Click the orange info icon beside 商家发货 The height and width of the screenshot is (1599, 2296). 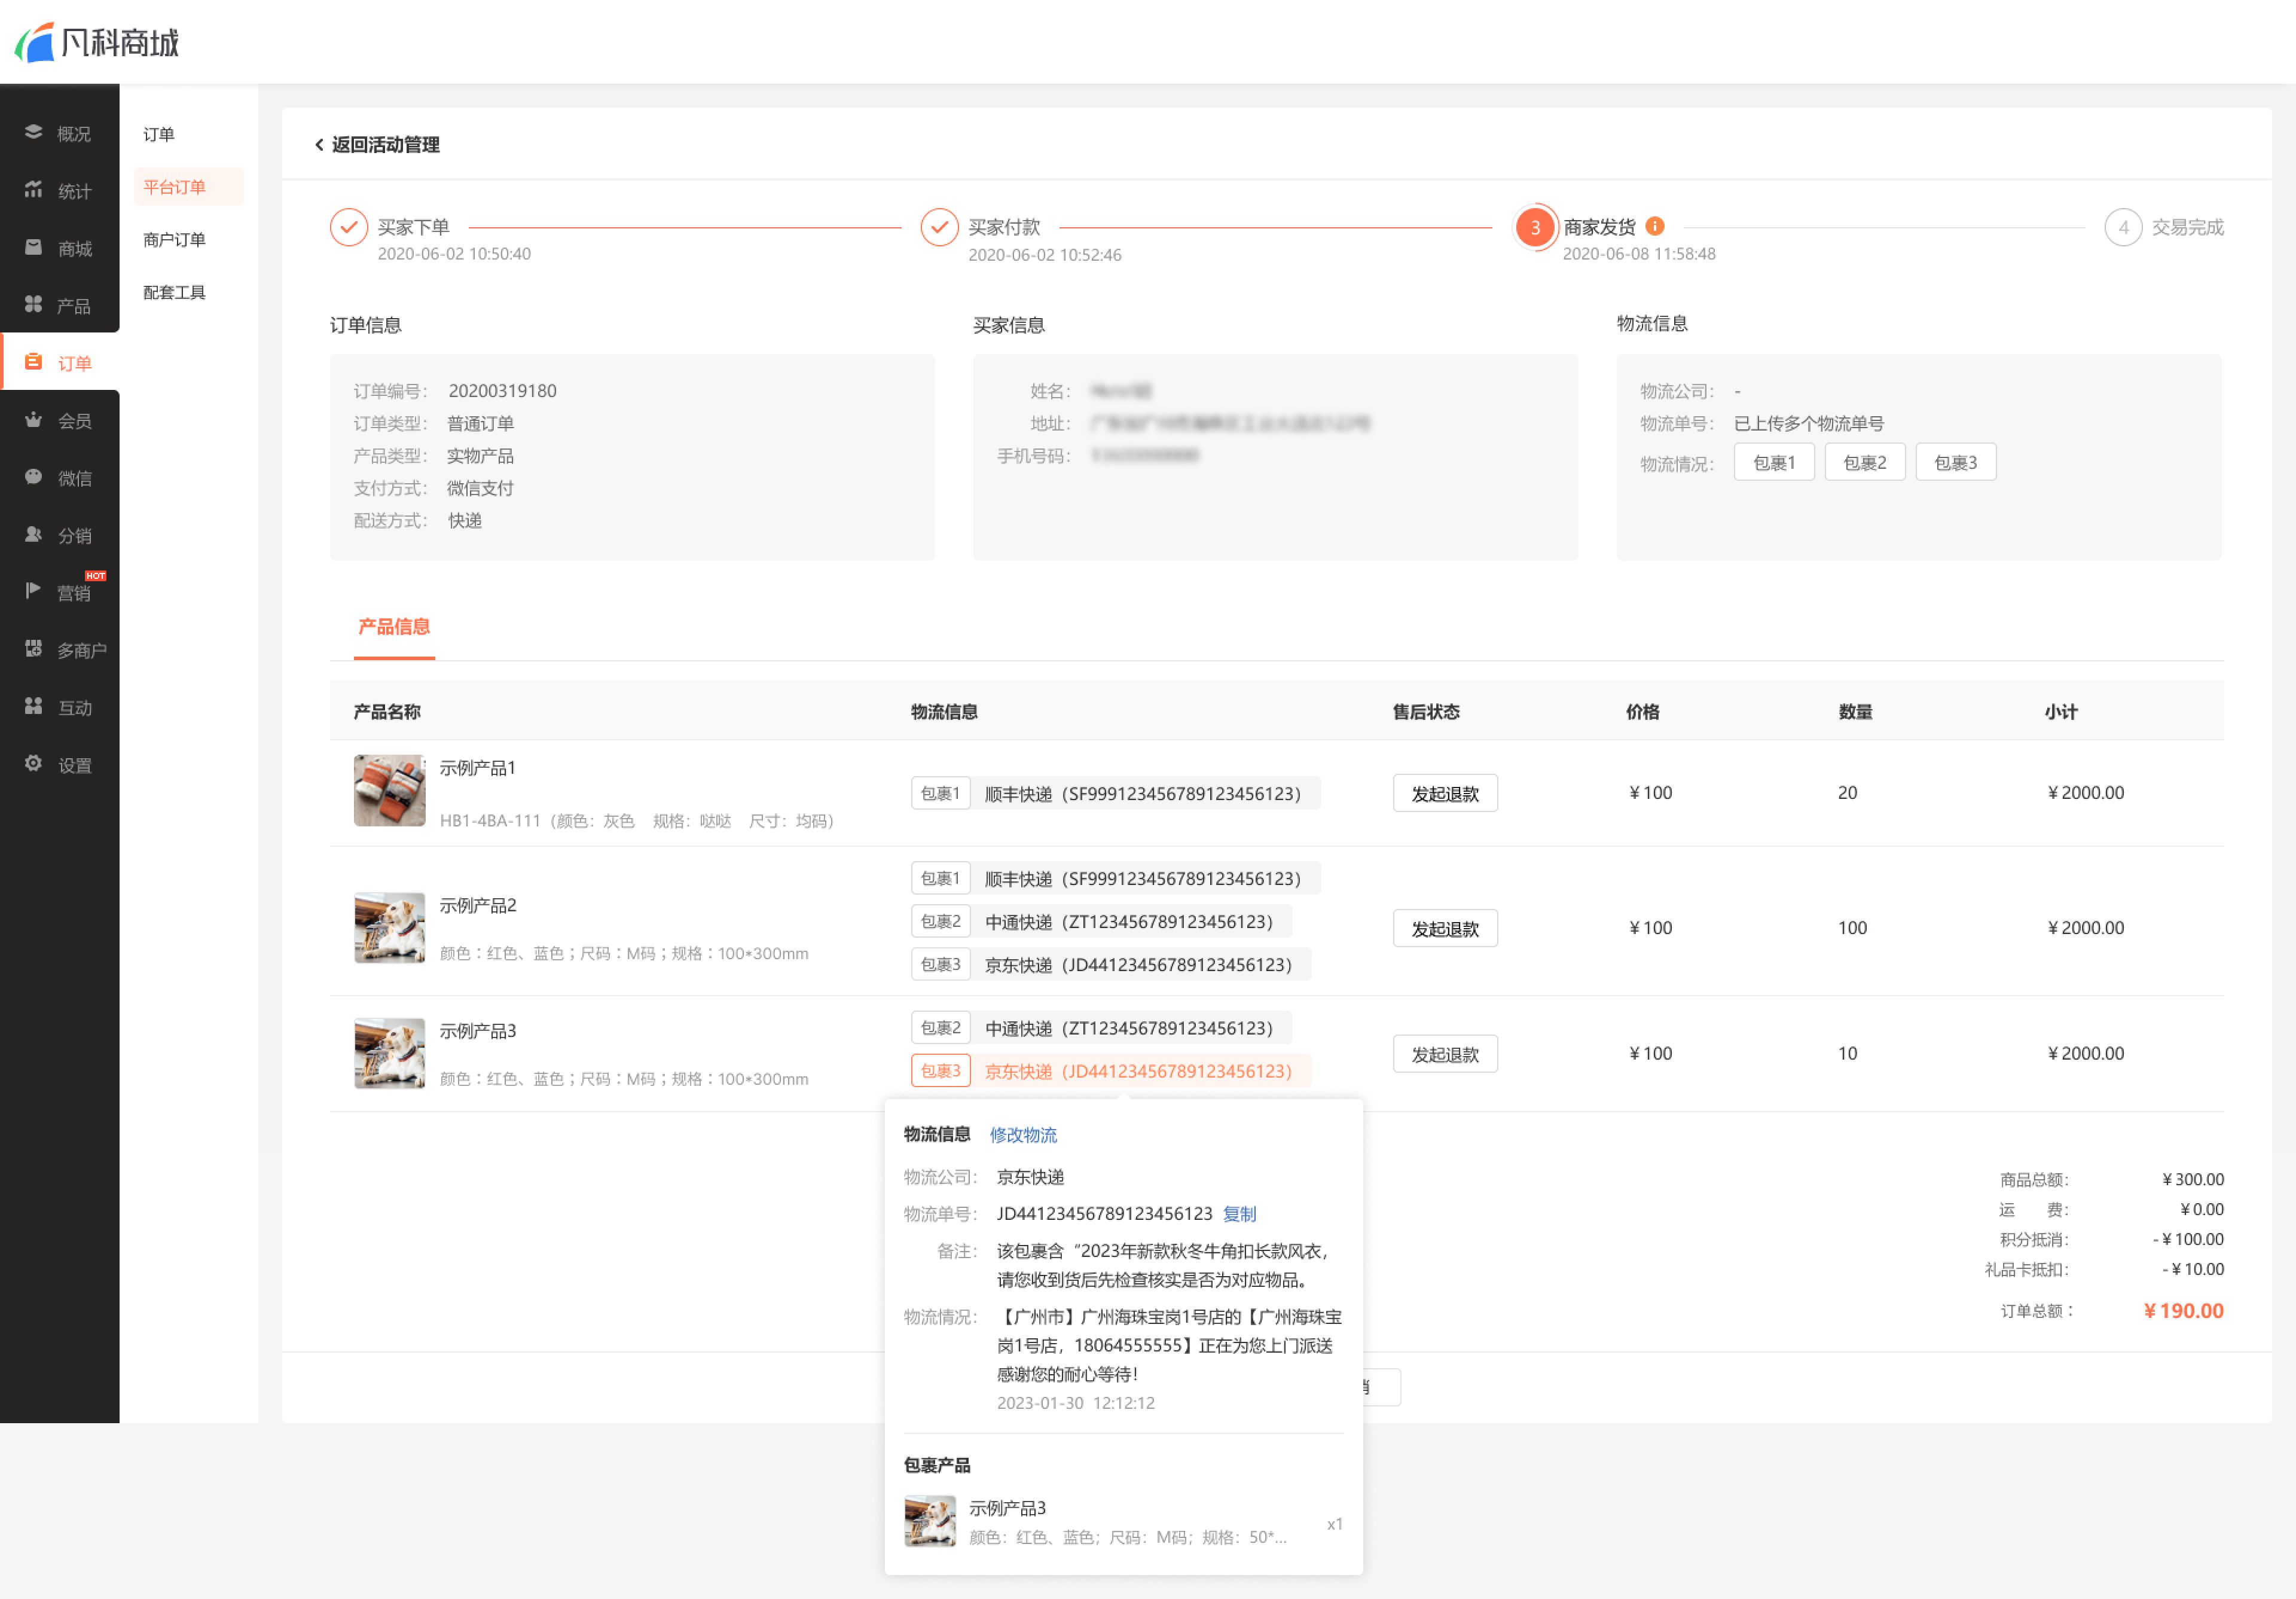(1655, 226)
